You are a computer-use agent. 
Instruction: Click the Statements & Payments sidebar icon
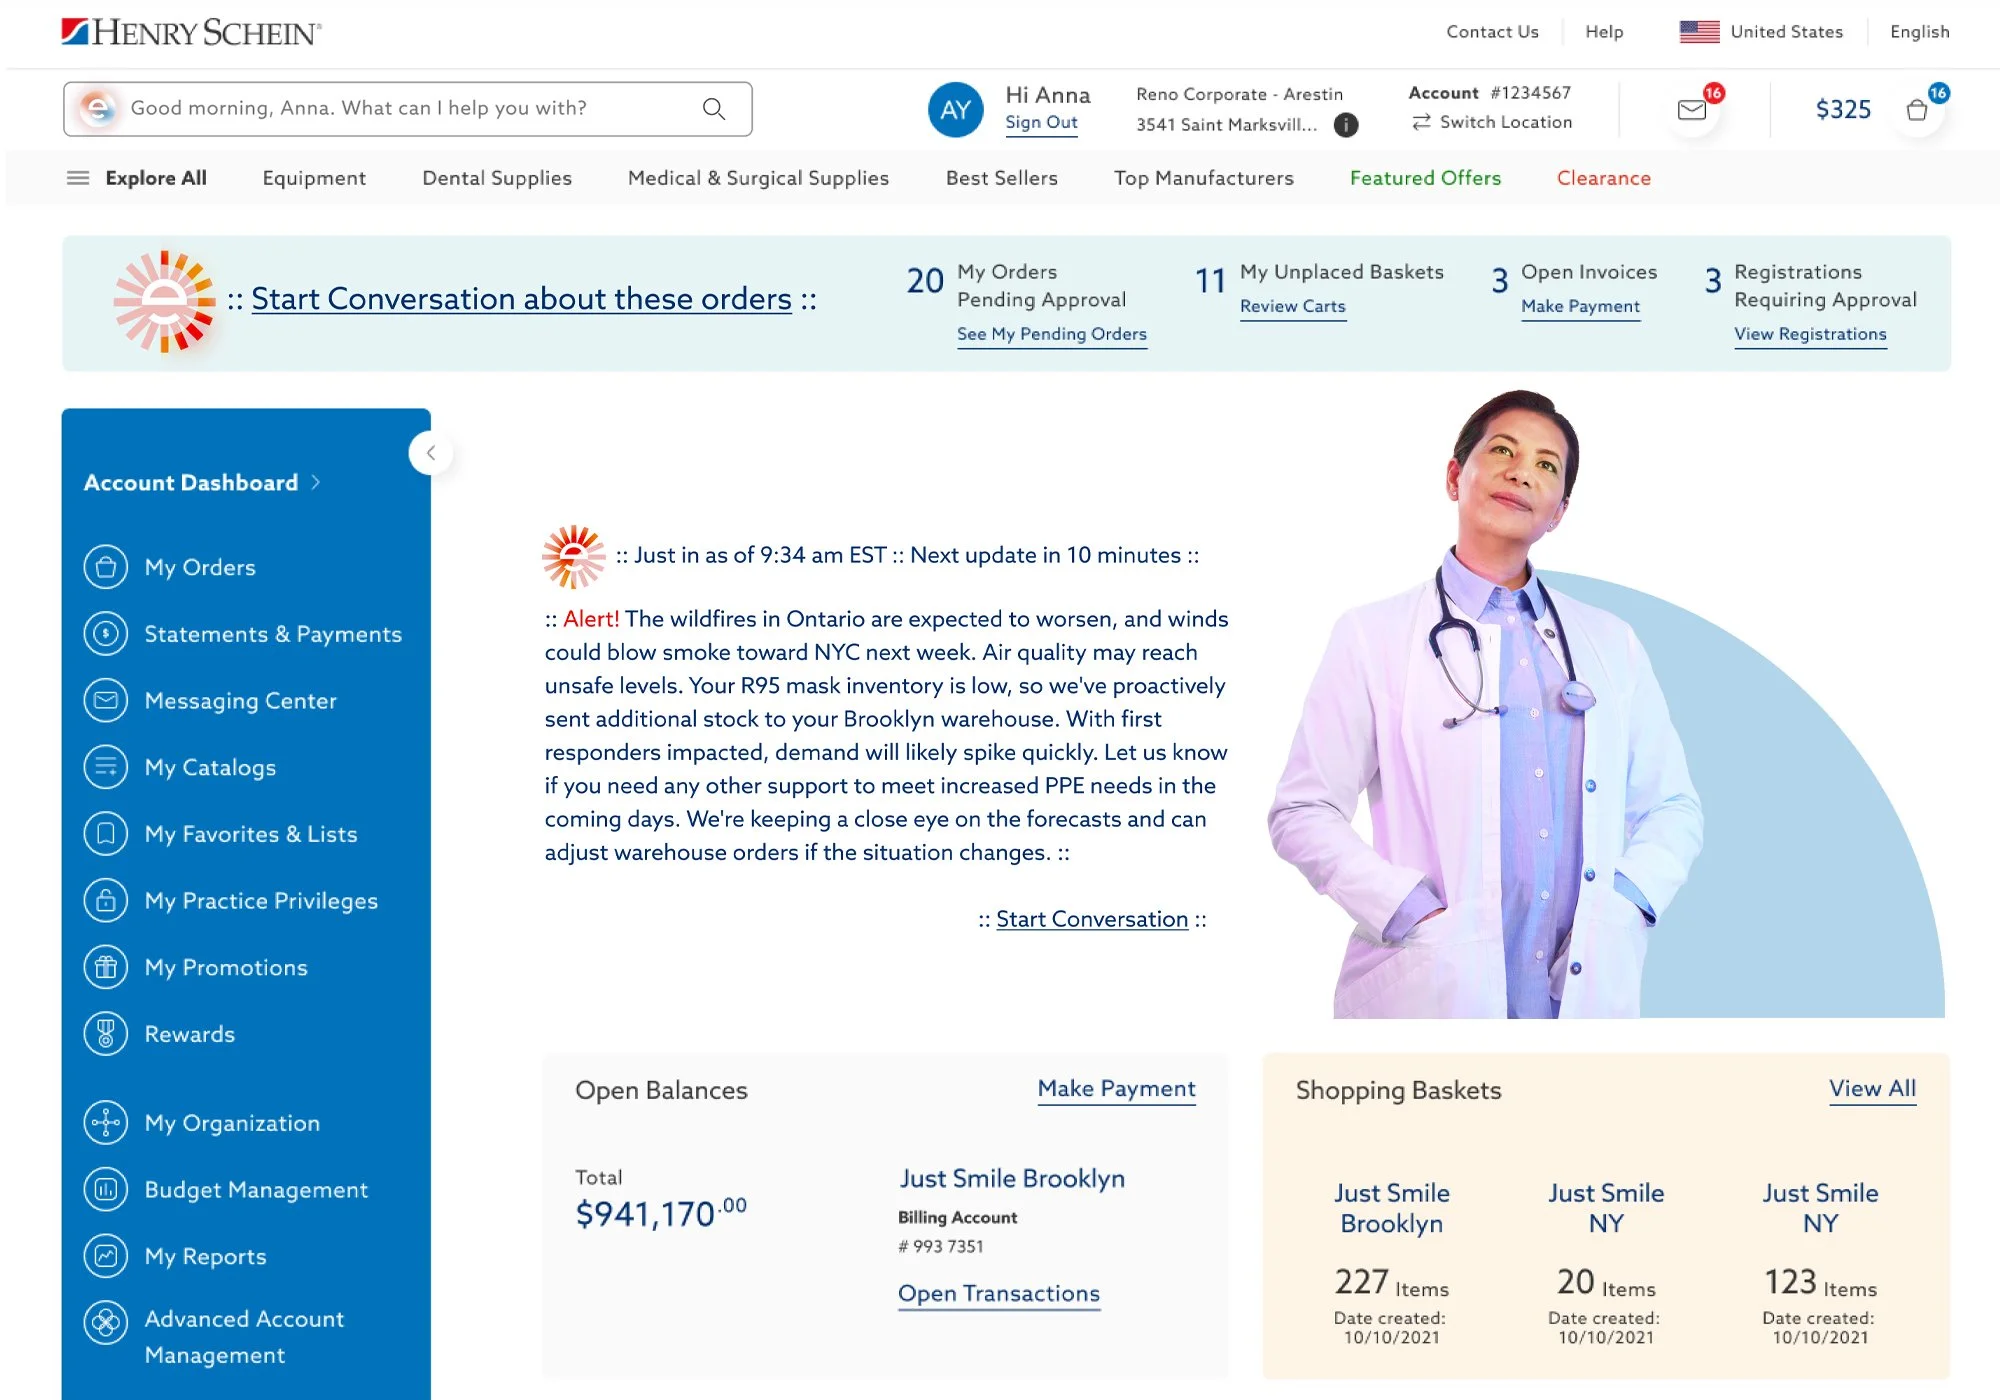pos(106,634)
